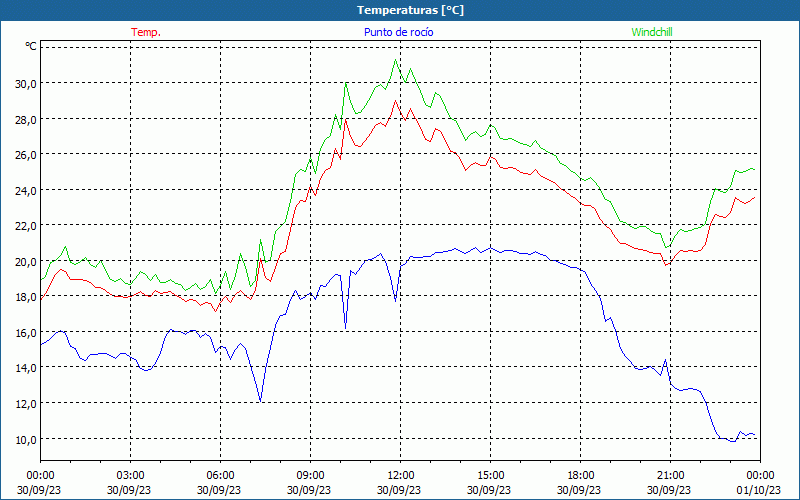
Task: Select the red Temp. legend label
Action: click(x=146, y=32)
